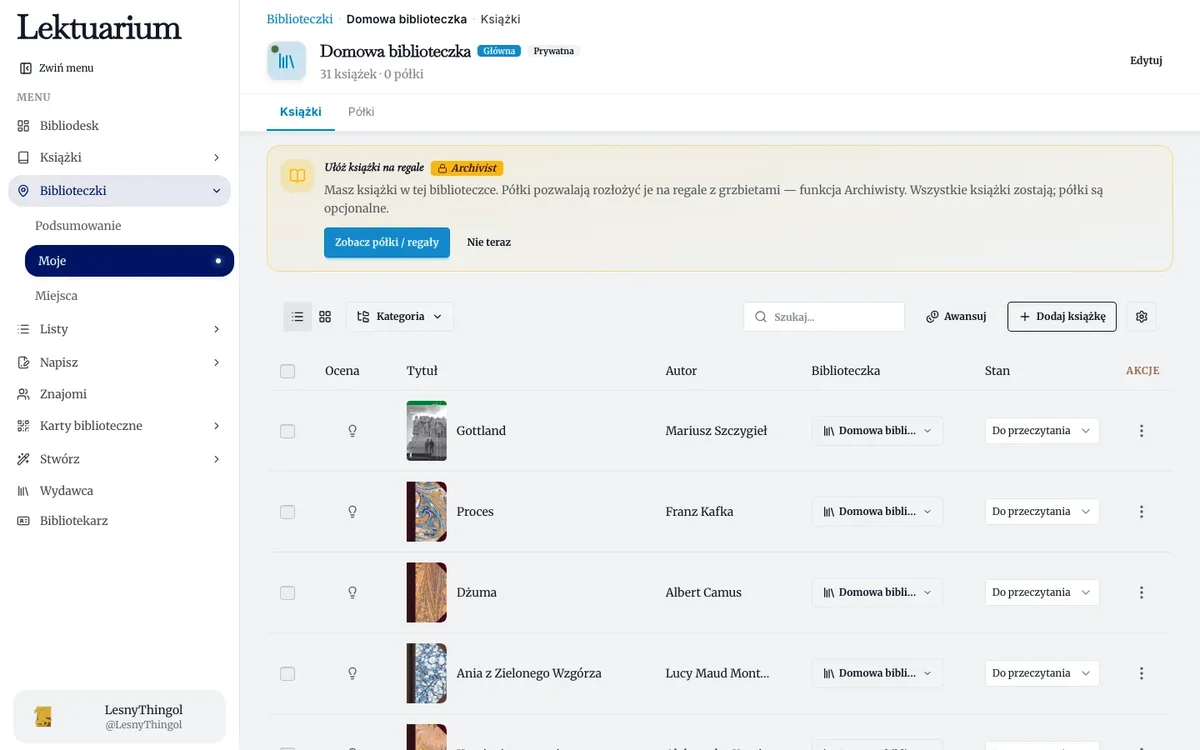Collapse the Biblioteczki sidebar section
1200x750 pixels.
217,191
